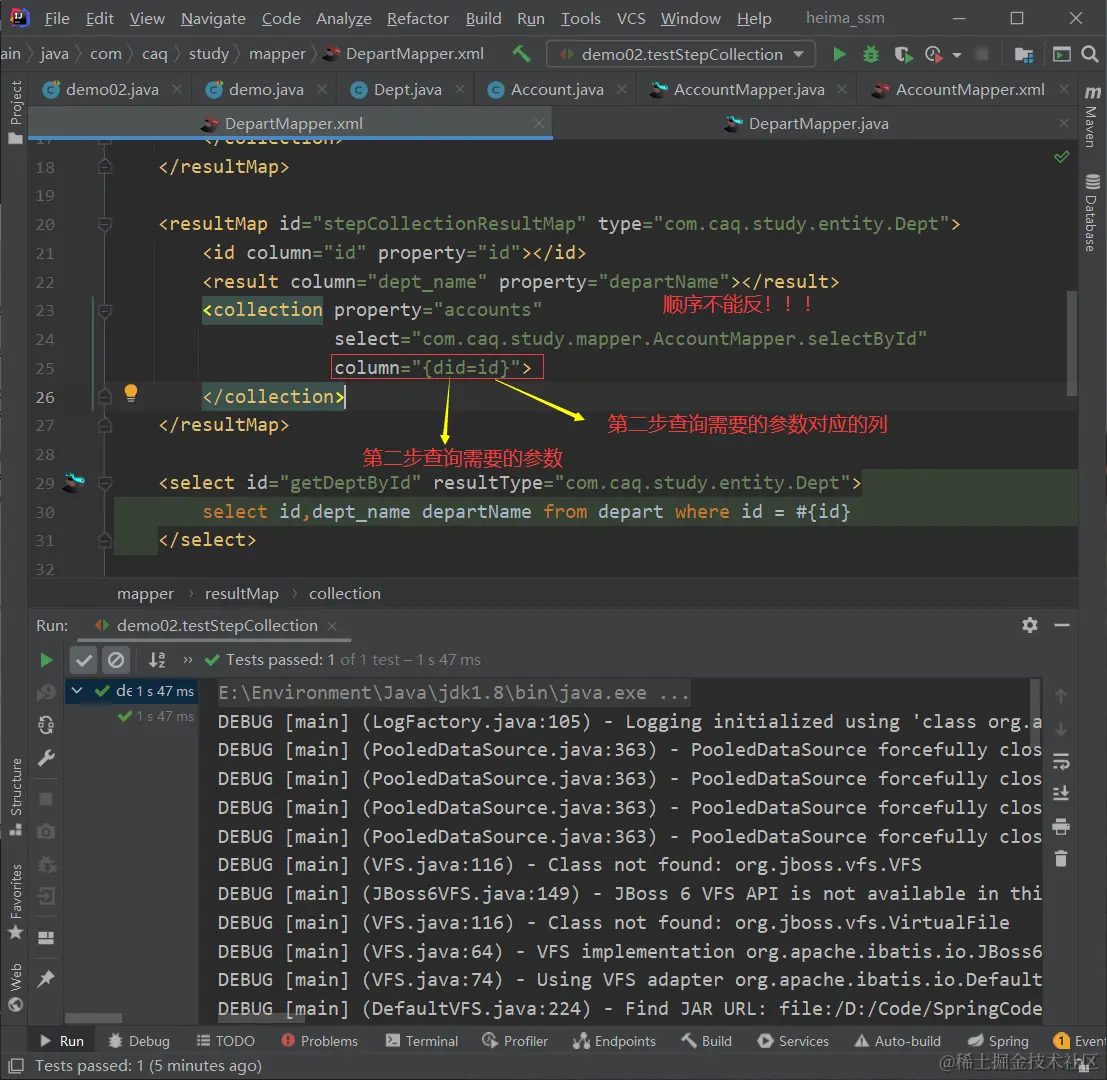Click mapper breadcrumb in navigation bar
Viewport: 1107px width, 1080px height.
(x=277, y=54)
